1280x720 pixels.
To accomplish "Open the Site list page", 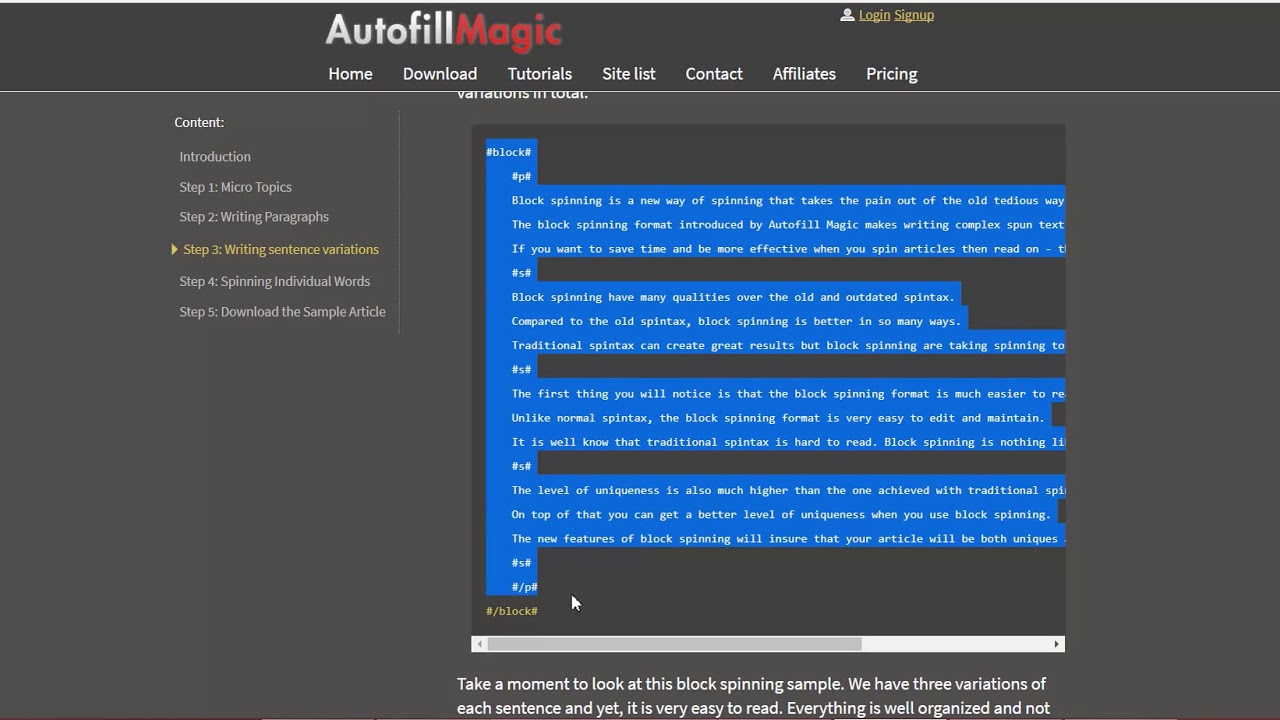I will pyautogui.click(x=629, y=74).
